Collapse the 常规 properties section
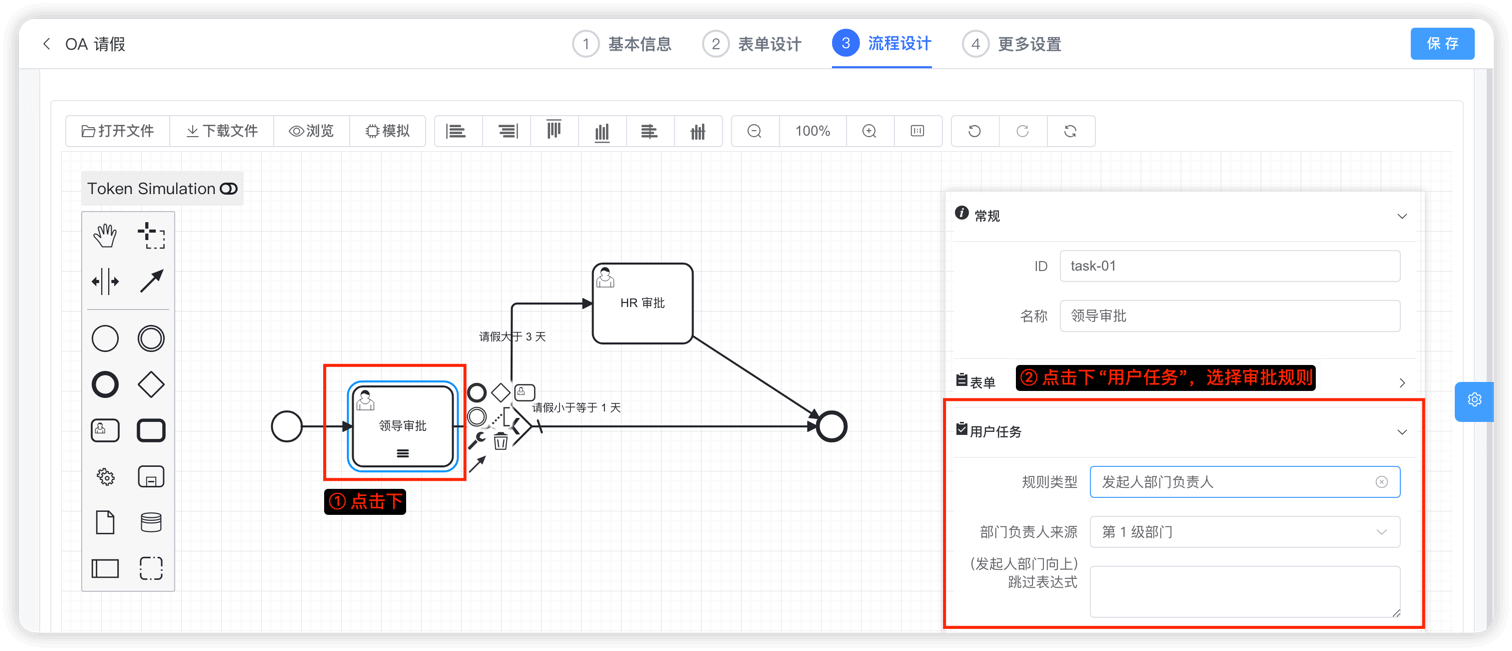 tap(1402, 215)
